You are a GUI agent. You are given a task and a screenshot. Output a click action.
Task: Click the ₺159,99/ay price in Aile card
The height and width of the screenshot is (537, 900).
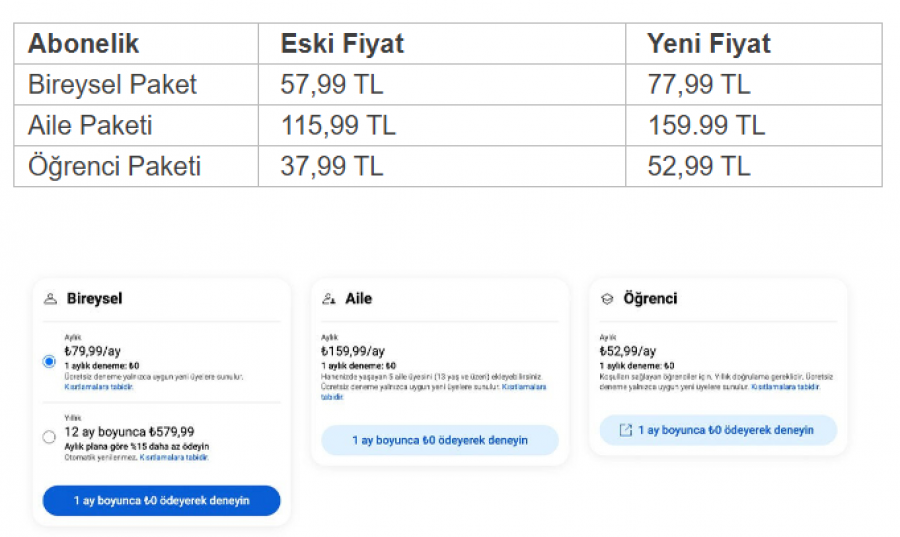pyautogui.click(x=352, y=351)
